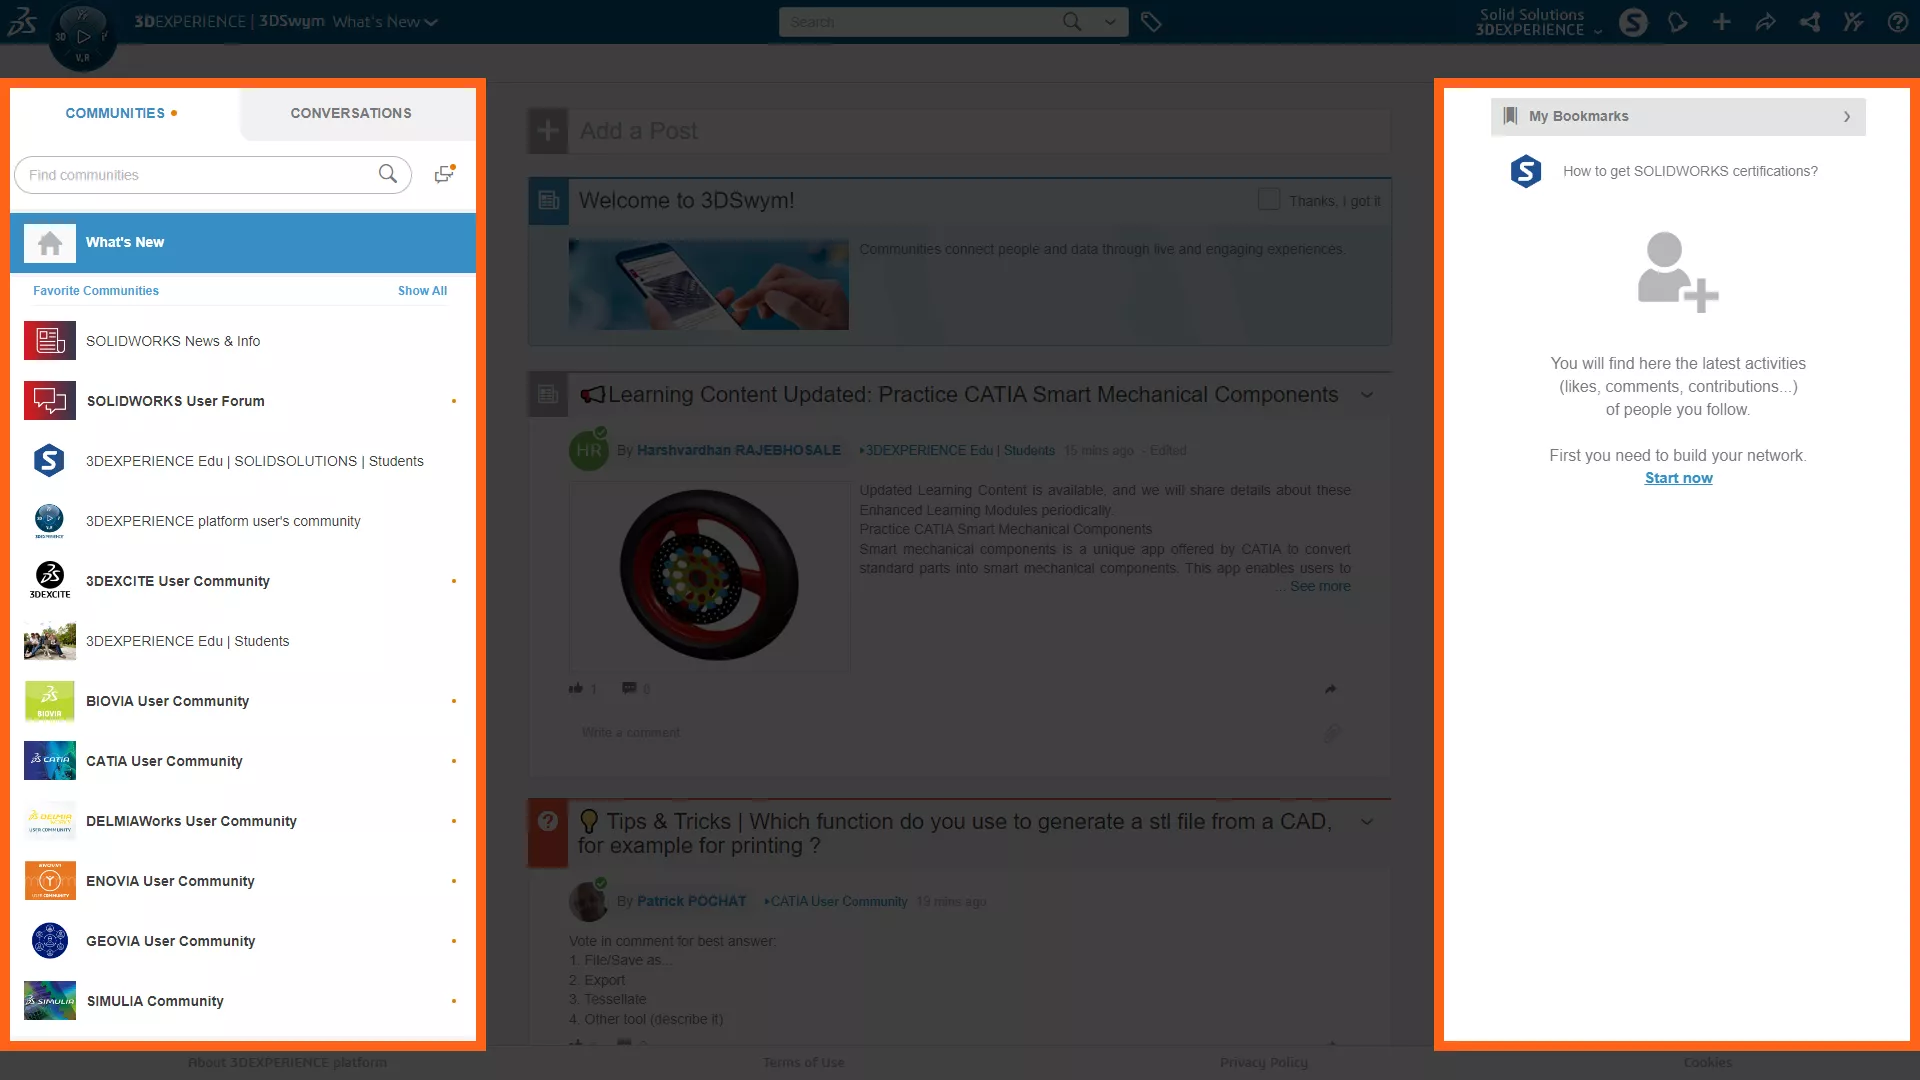Click the Find communities magnifier icon
This screenshot has width=1920, height=1080.
tap(387, 174)
